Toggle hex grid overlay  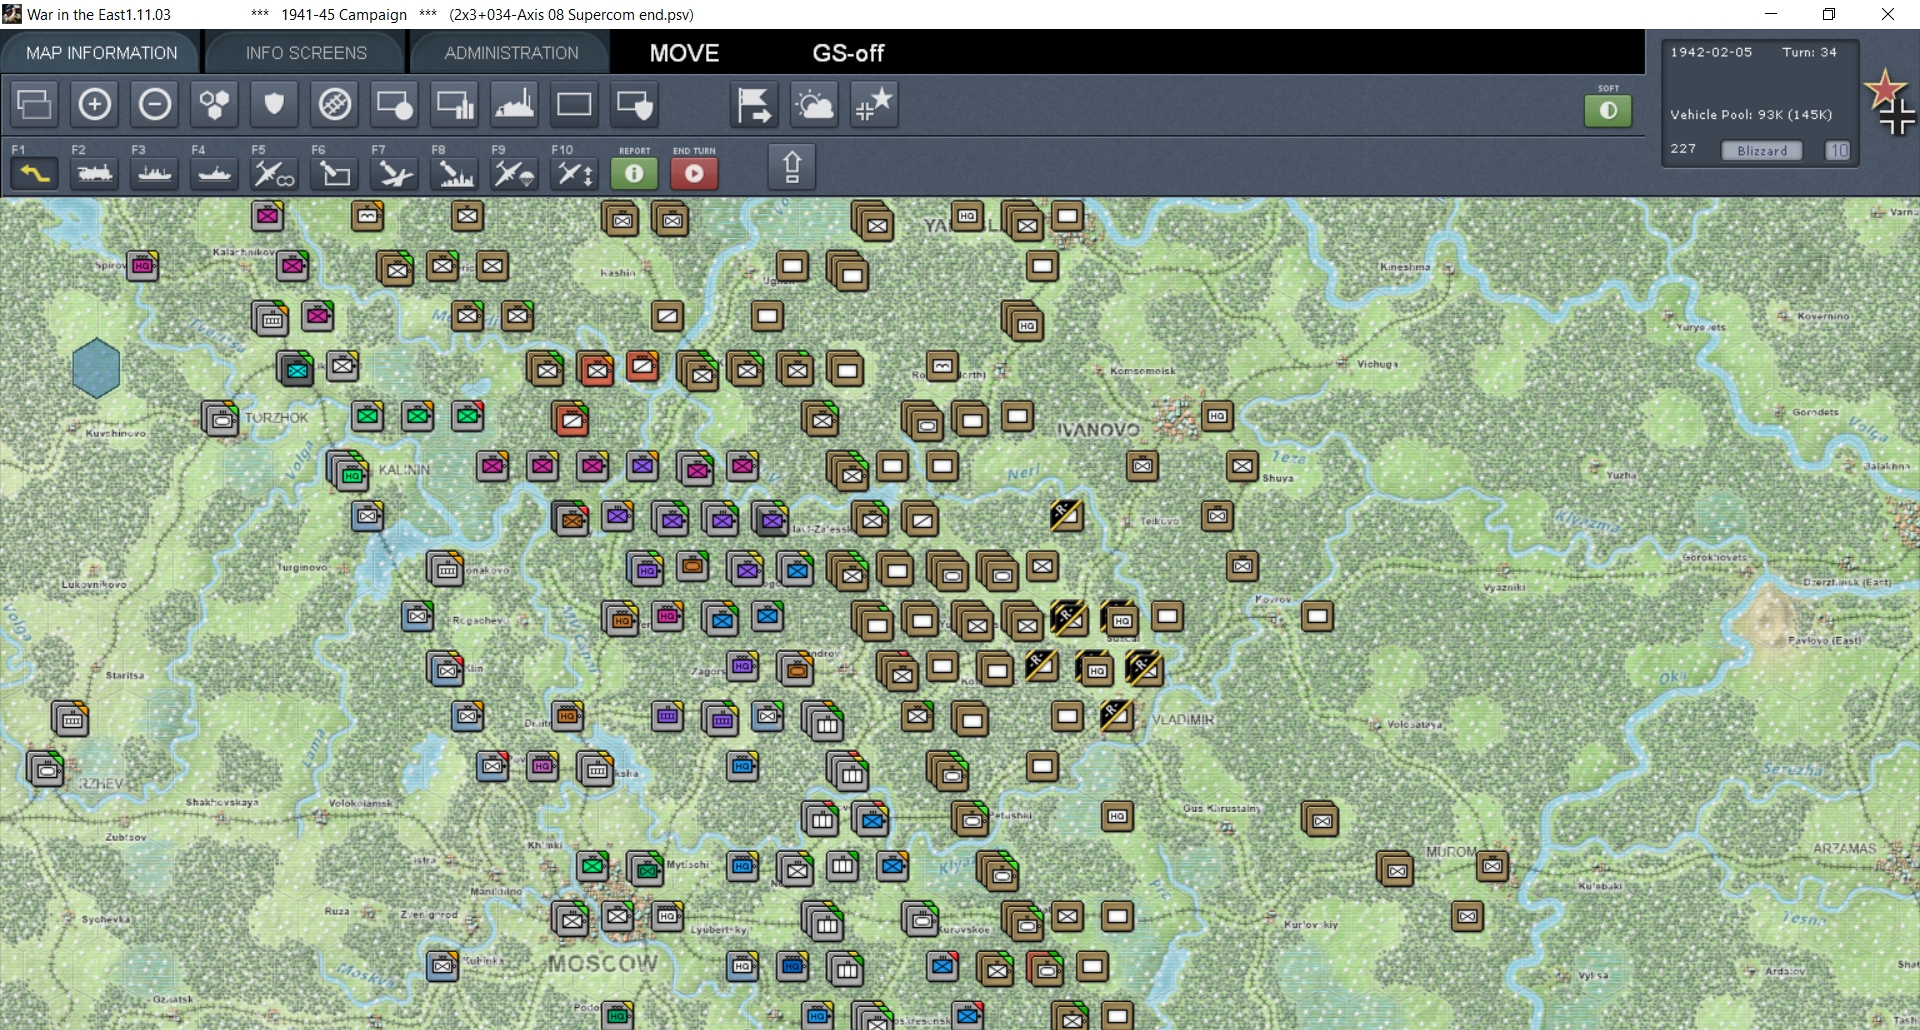tap(215, 104)
